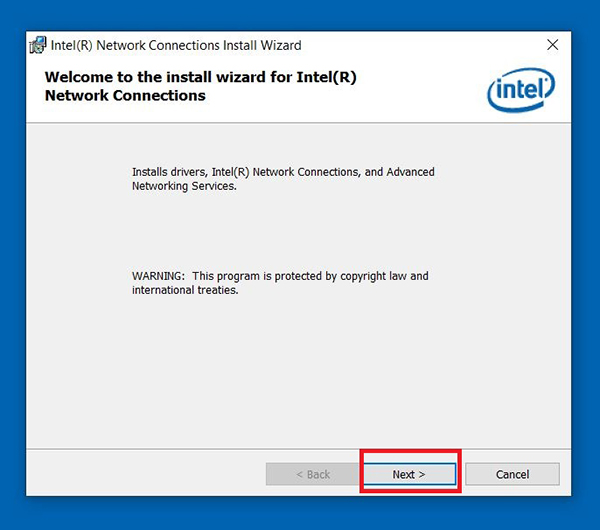600x530 pixels.
Task: Click "Advanced" at the end of the description line
Action: tap(410, 172)
